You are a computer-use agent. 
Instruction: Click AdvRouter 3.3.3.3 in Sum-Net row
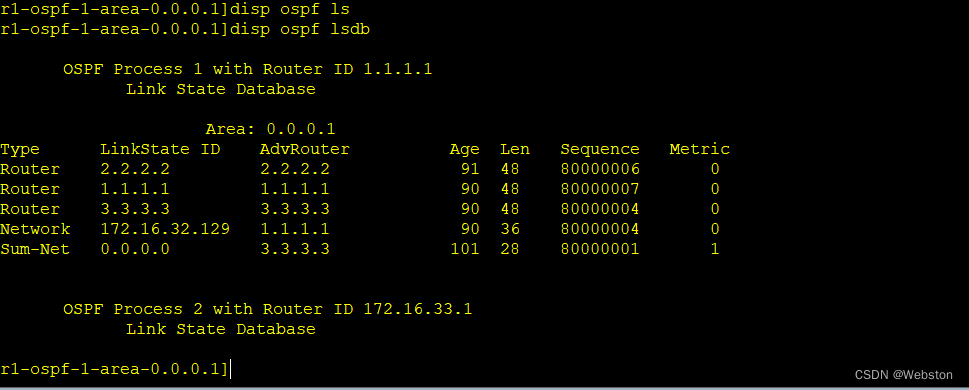[295, 249]
